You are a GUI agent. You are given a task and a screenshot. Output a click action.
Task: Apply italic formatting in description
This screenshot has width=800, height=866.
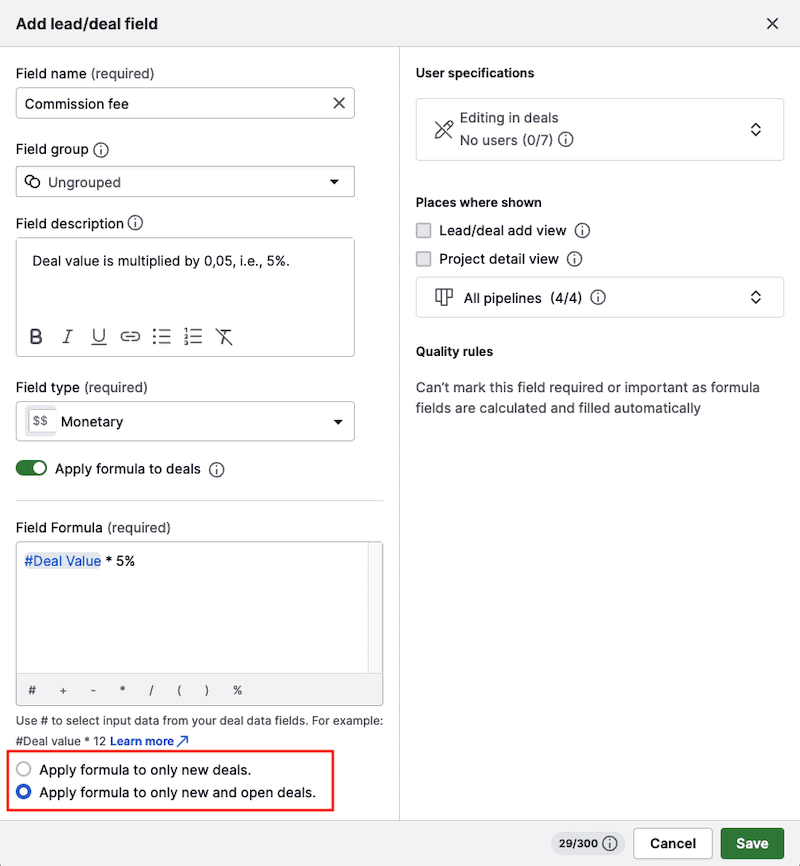click(x=67, y=337)
